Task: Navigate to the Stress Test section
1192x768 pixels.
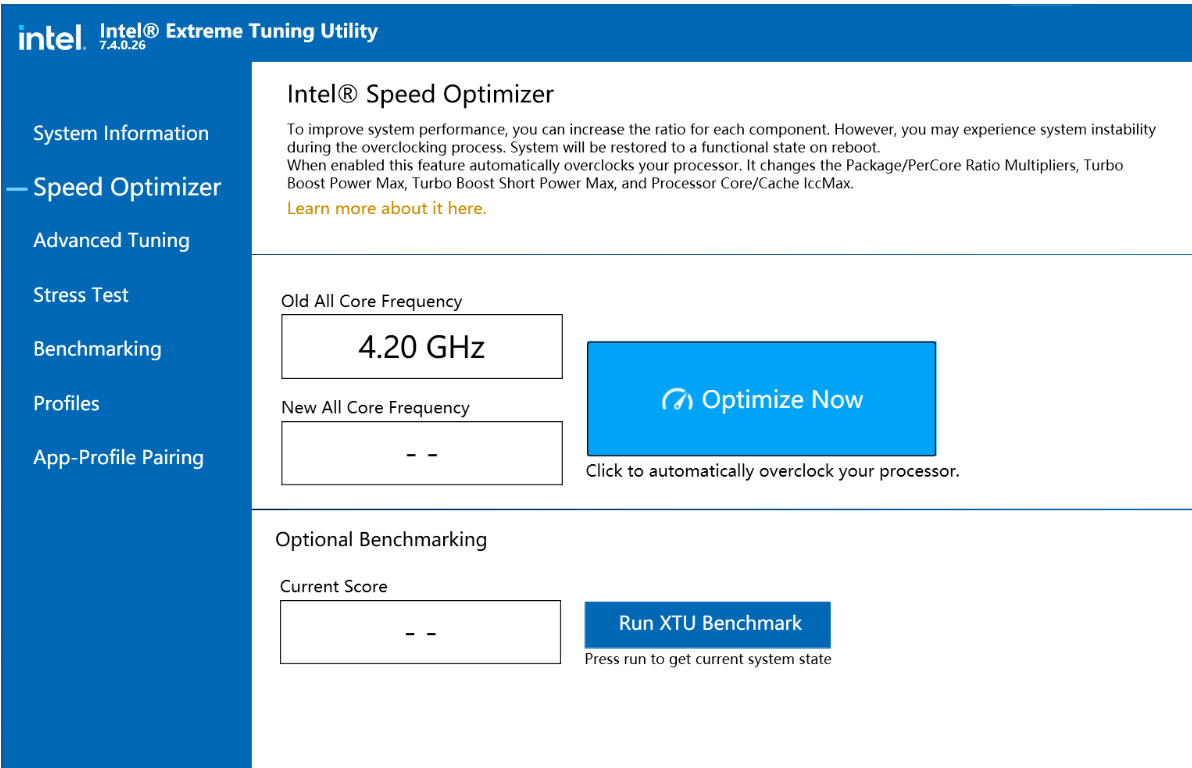Action: 80,294
